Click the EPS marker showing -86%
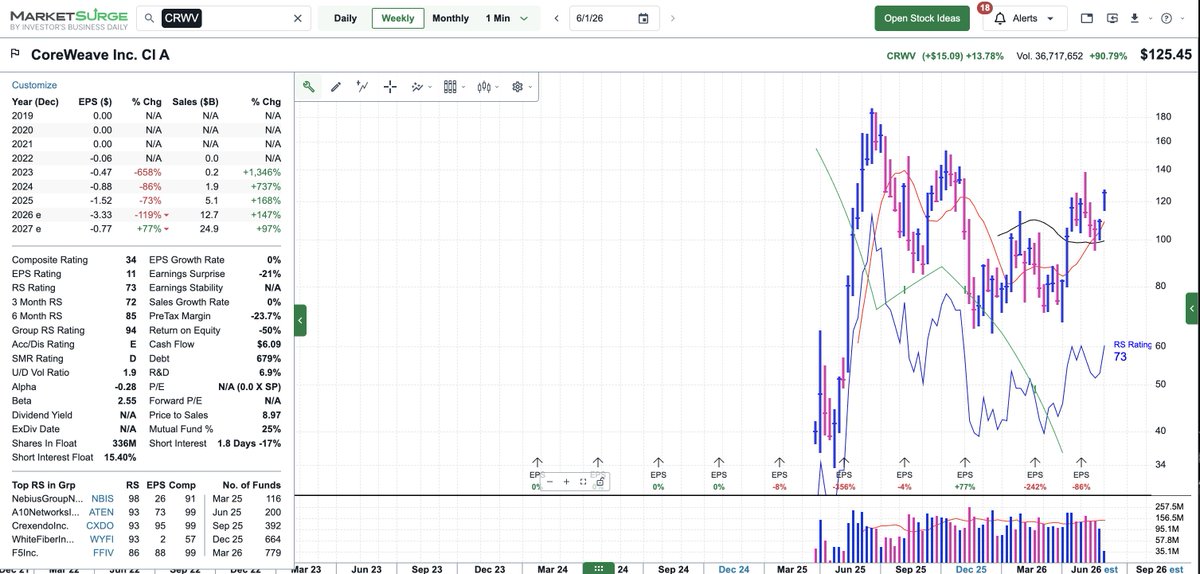Image resolution: width=1200 pixels, height=574 pixels. point(1081,475)
